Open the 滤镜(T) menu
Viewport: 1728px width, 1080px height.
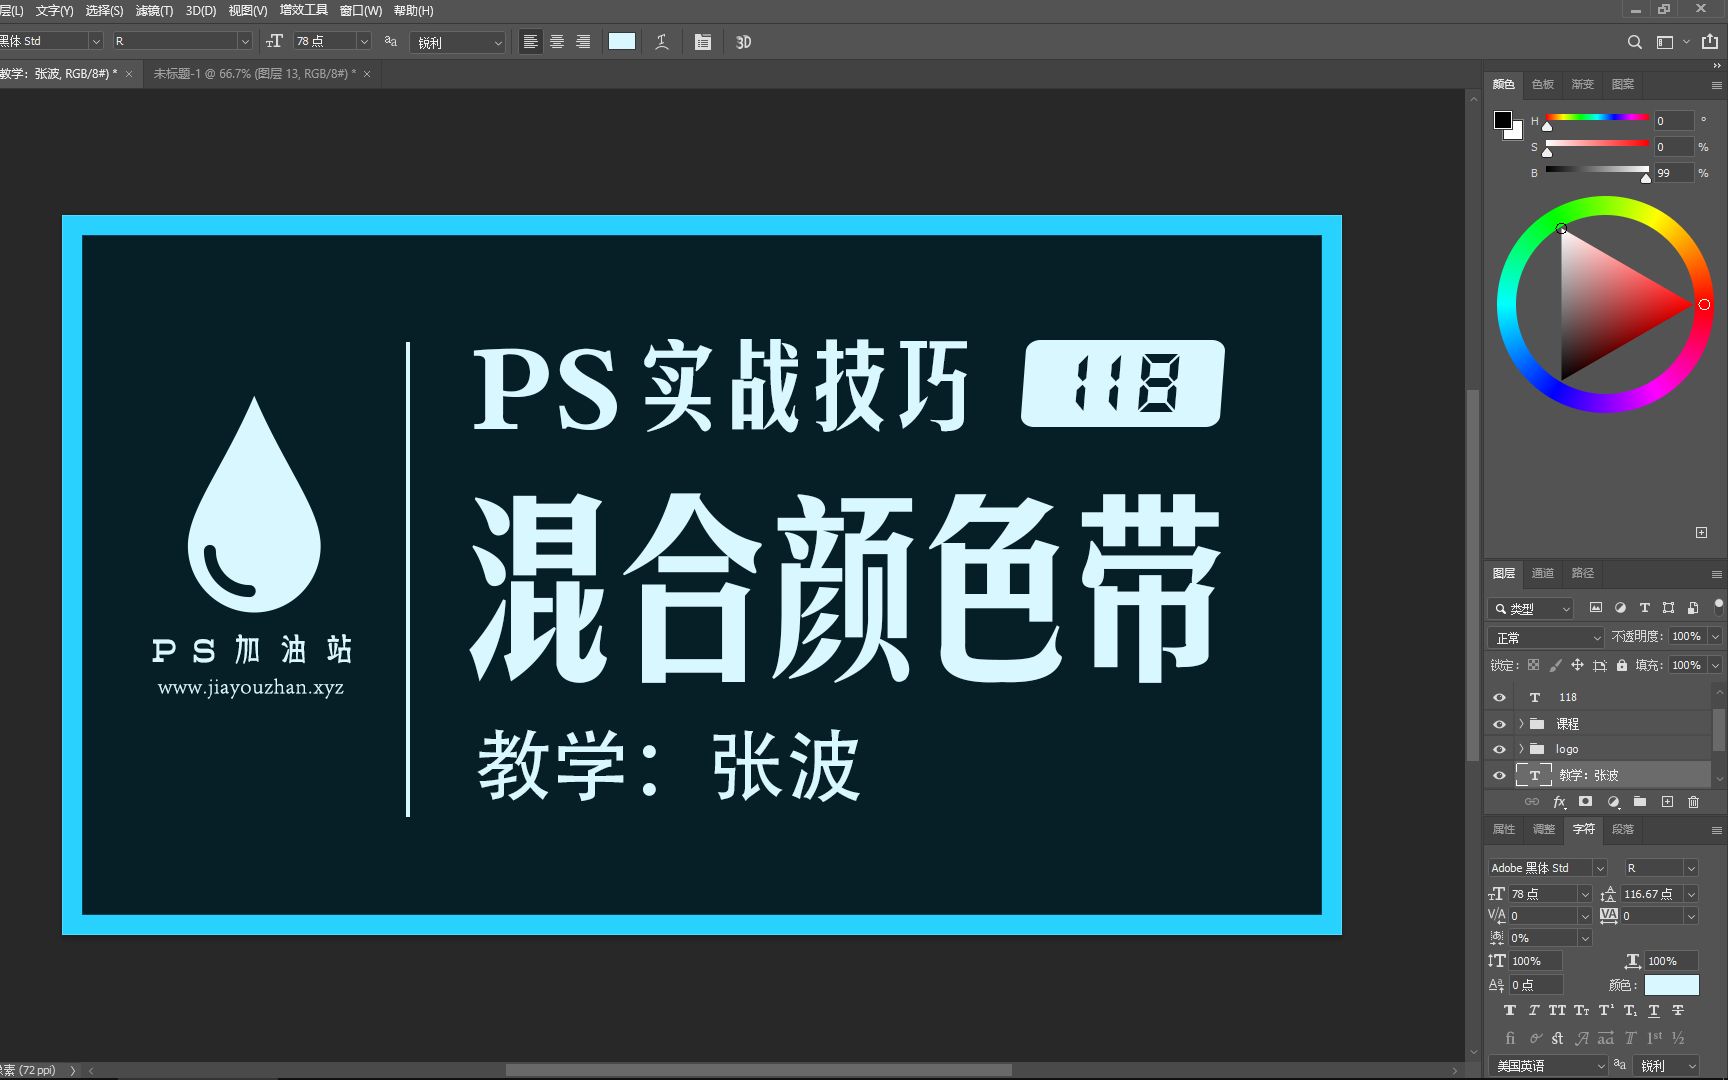click(x=154, y=10)
